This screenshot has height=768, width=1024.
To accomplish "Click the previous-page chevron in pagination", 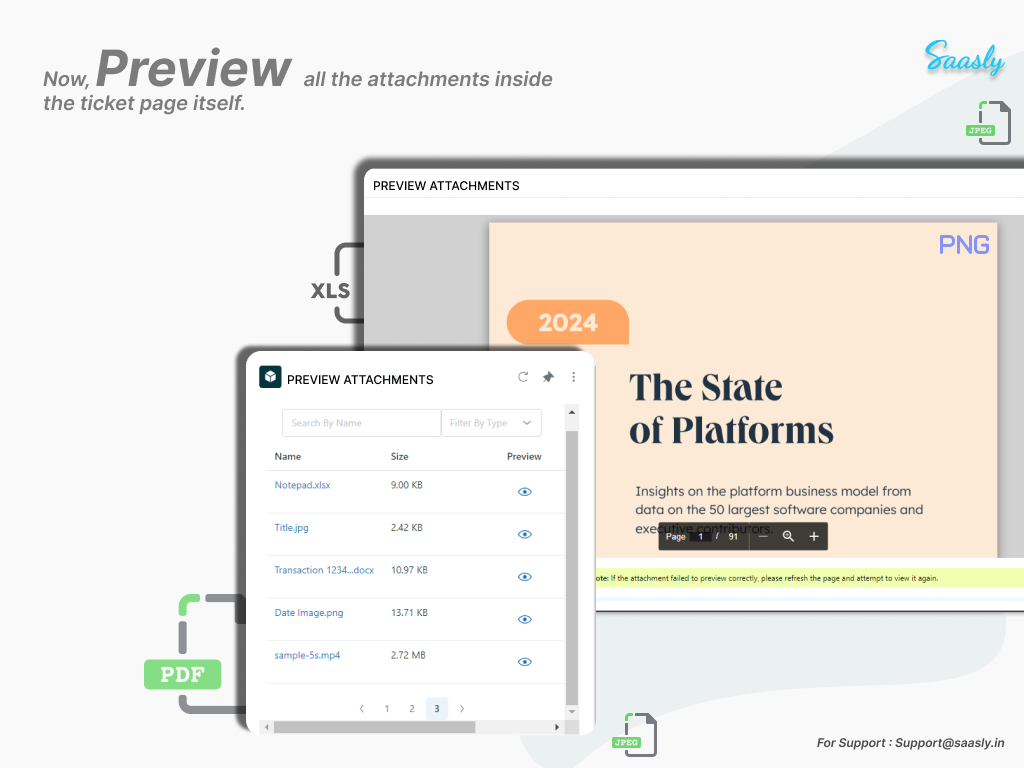I will pos(361,708).
